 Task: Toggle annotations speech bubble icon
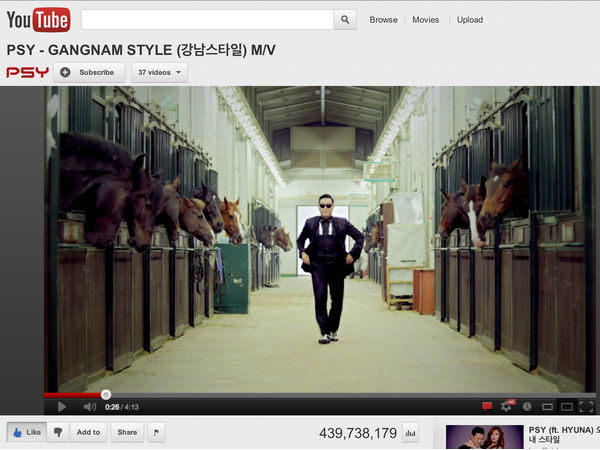487,406
